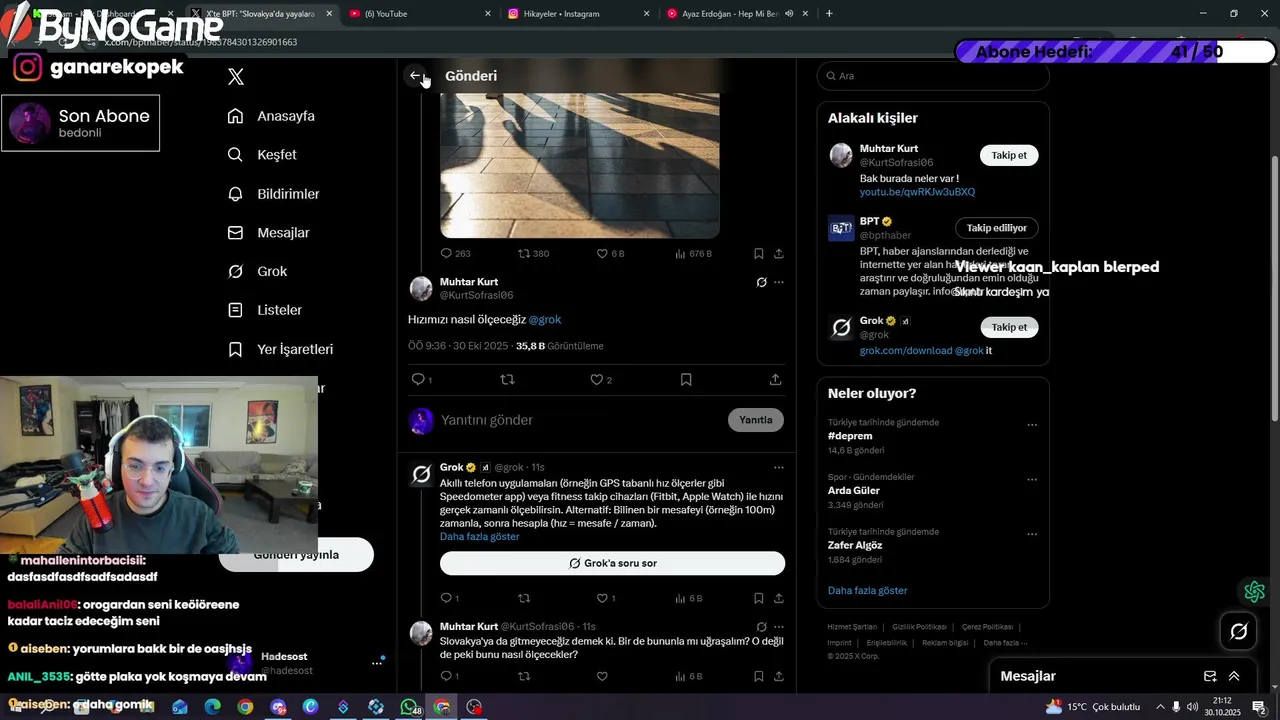
Task: Expand Grok's reply with Daha fazla göster
Action: (480, 537)
